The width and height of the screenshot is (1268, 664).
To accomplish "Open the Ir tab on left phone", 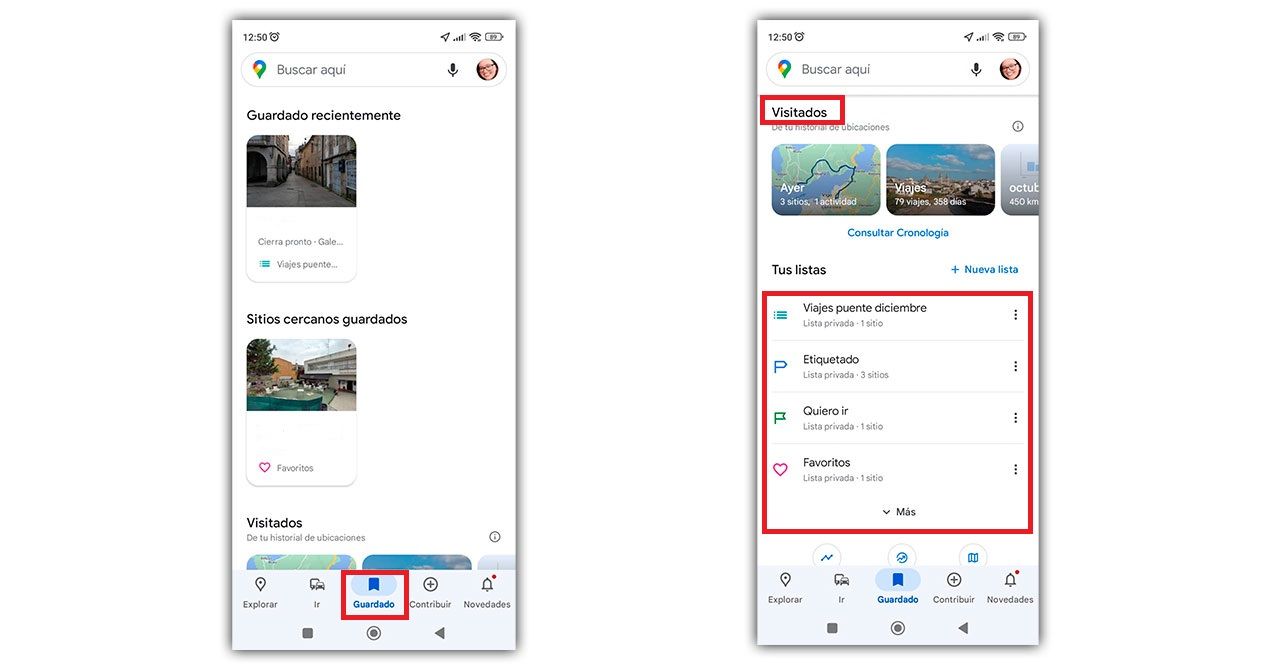I will point(317,593).
